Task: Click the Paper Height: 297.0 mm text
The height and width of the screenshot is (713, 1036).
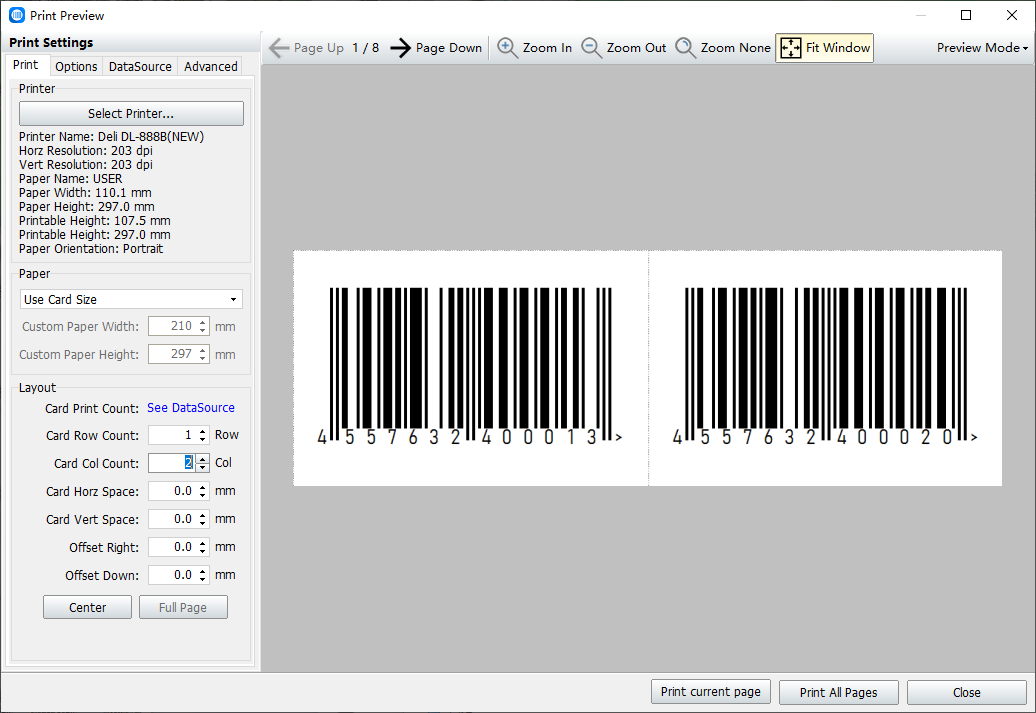Action: coord(87,207)
